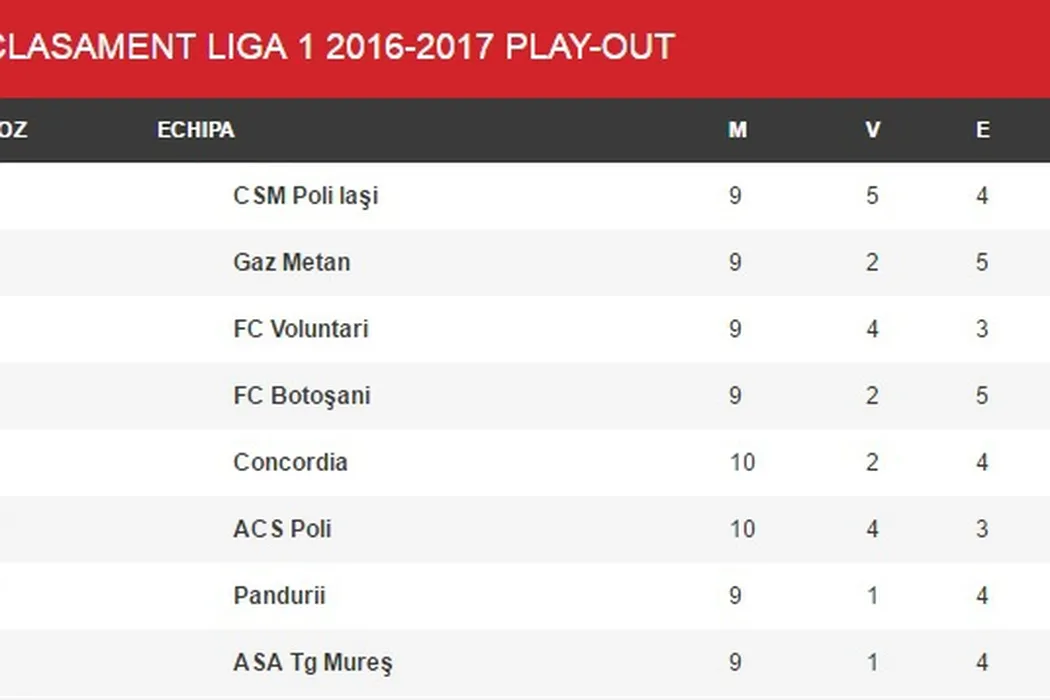Sort by the M matches column header
The height and width of the screenshot is (700, 1050).
pos(737,130)
